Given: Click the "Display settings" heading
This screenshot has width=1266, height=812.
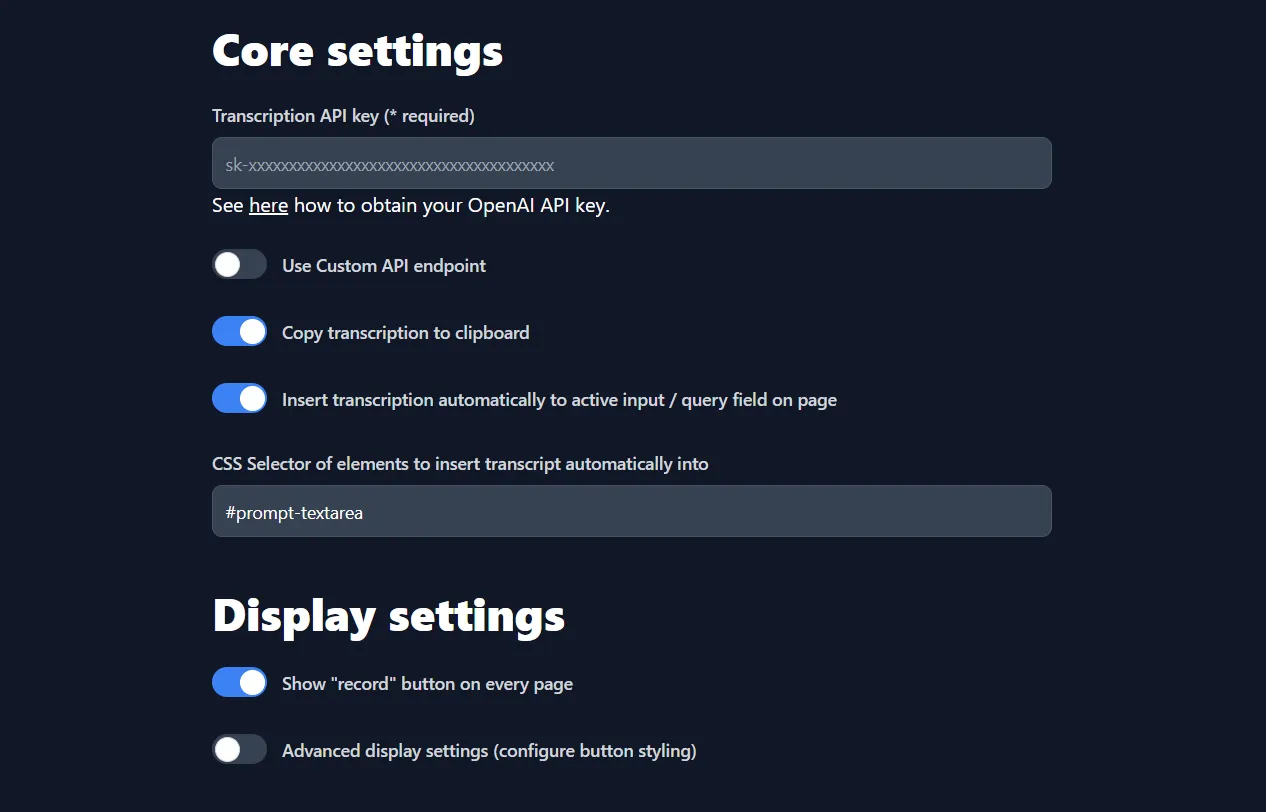Looking at the screenshot, I should pyautogui.click(x=388, y=616).
